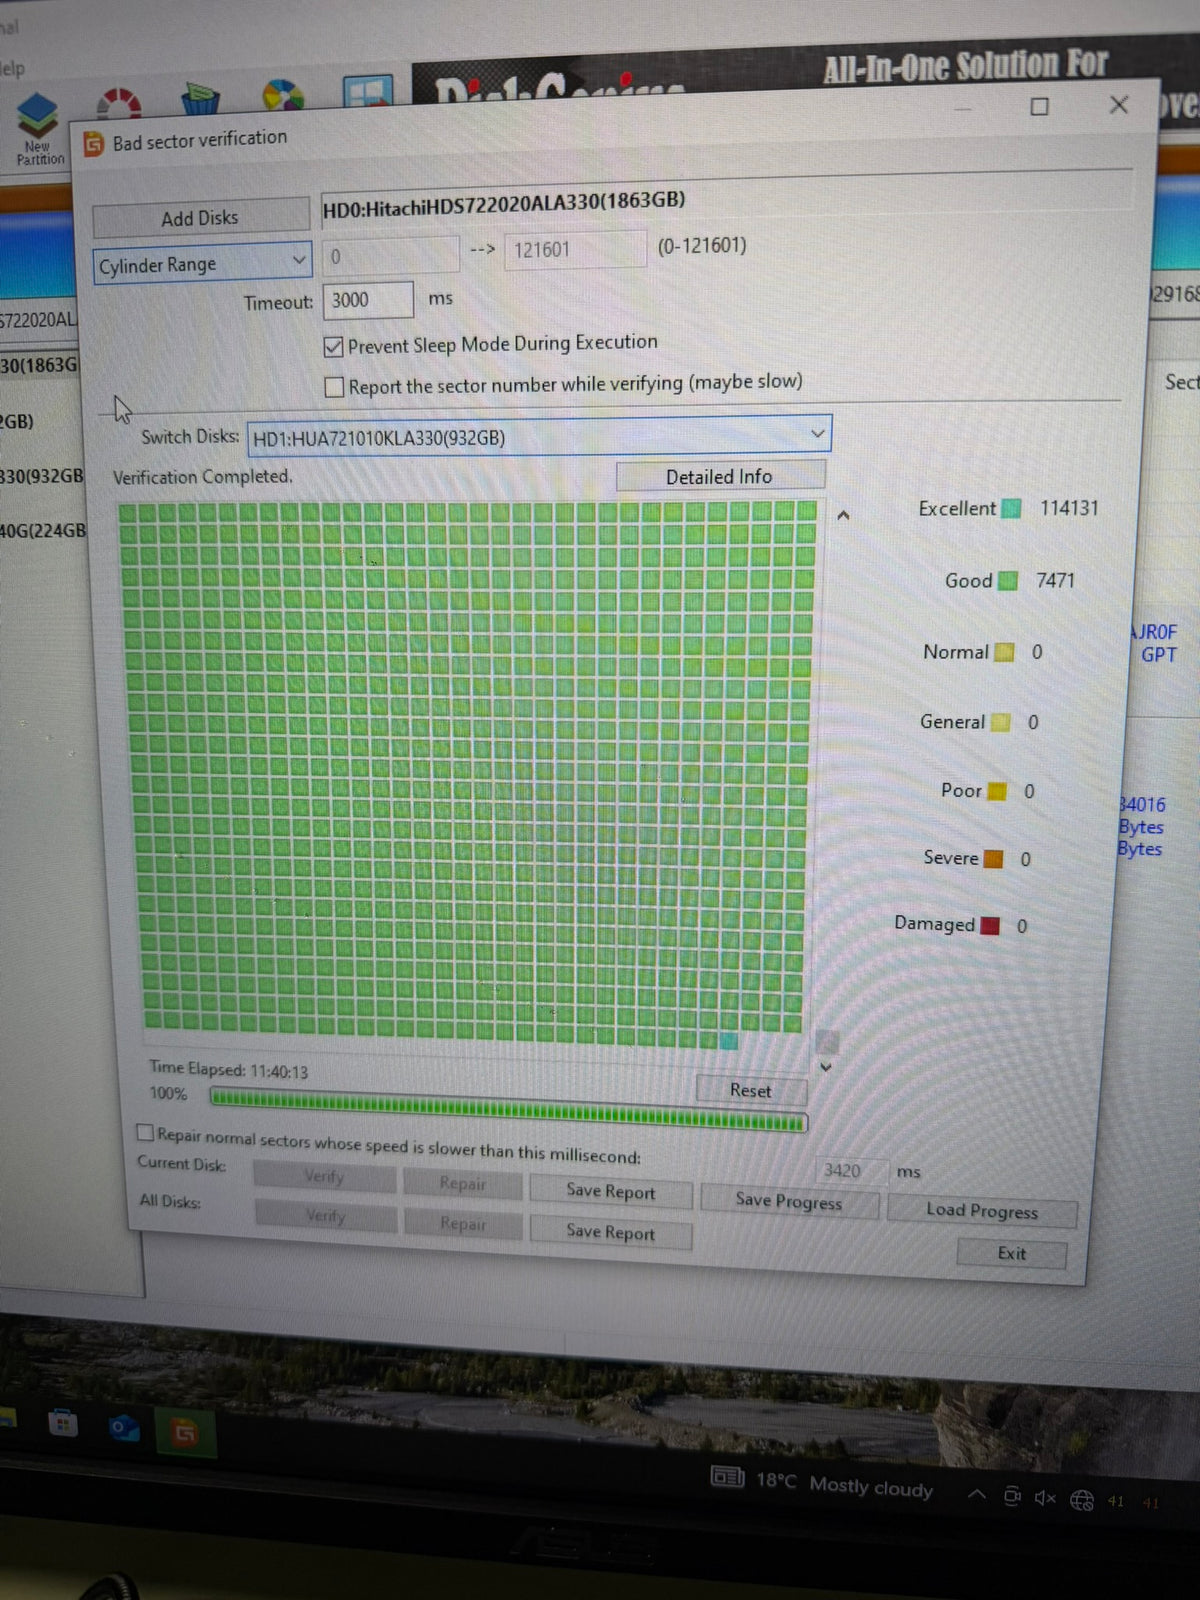
Task: Click the network globe tray icon
Action: [1082, 1499]
